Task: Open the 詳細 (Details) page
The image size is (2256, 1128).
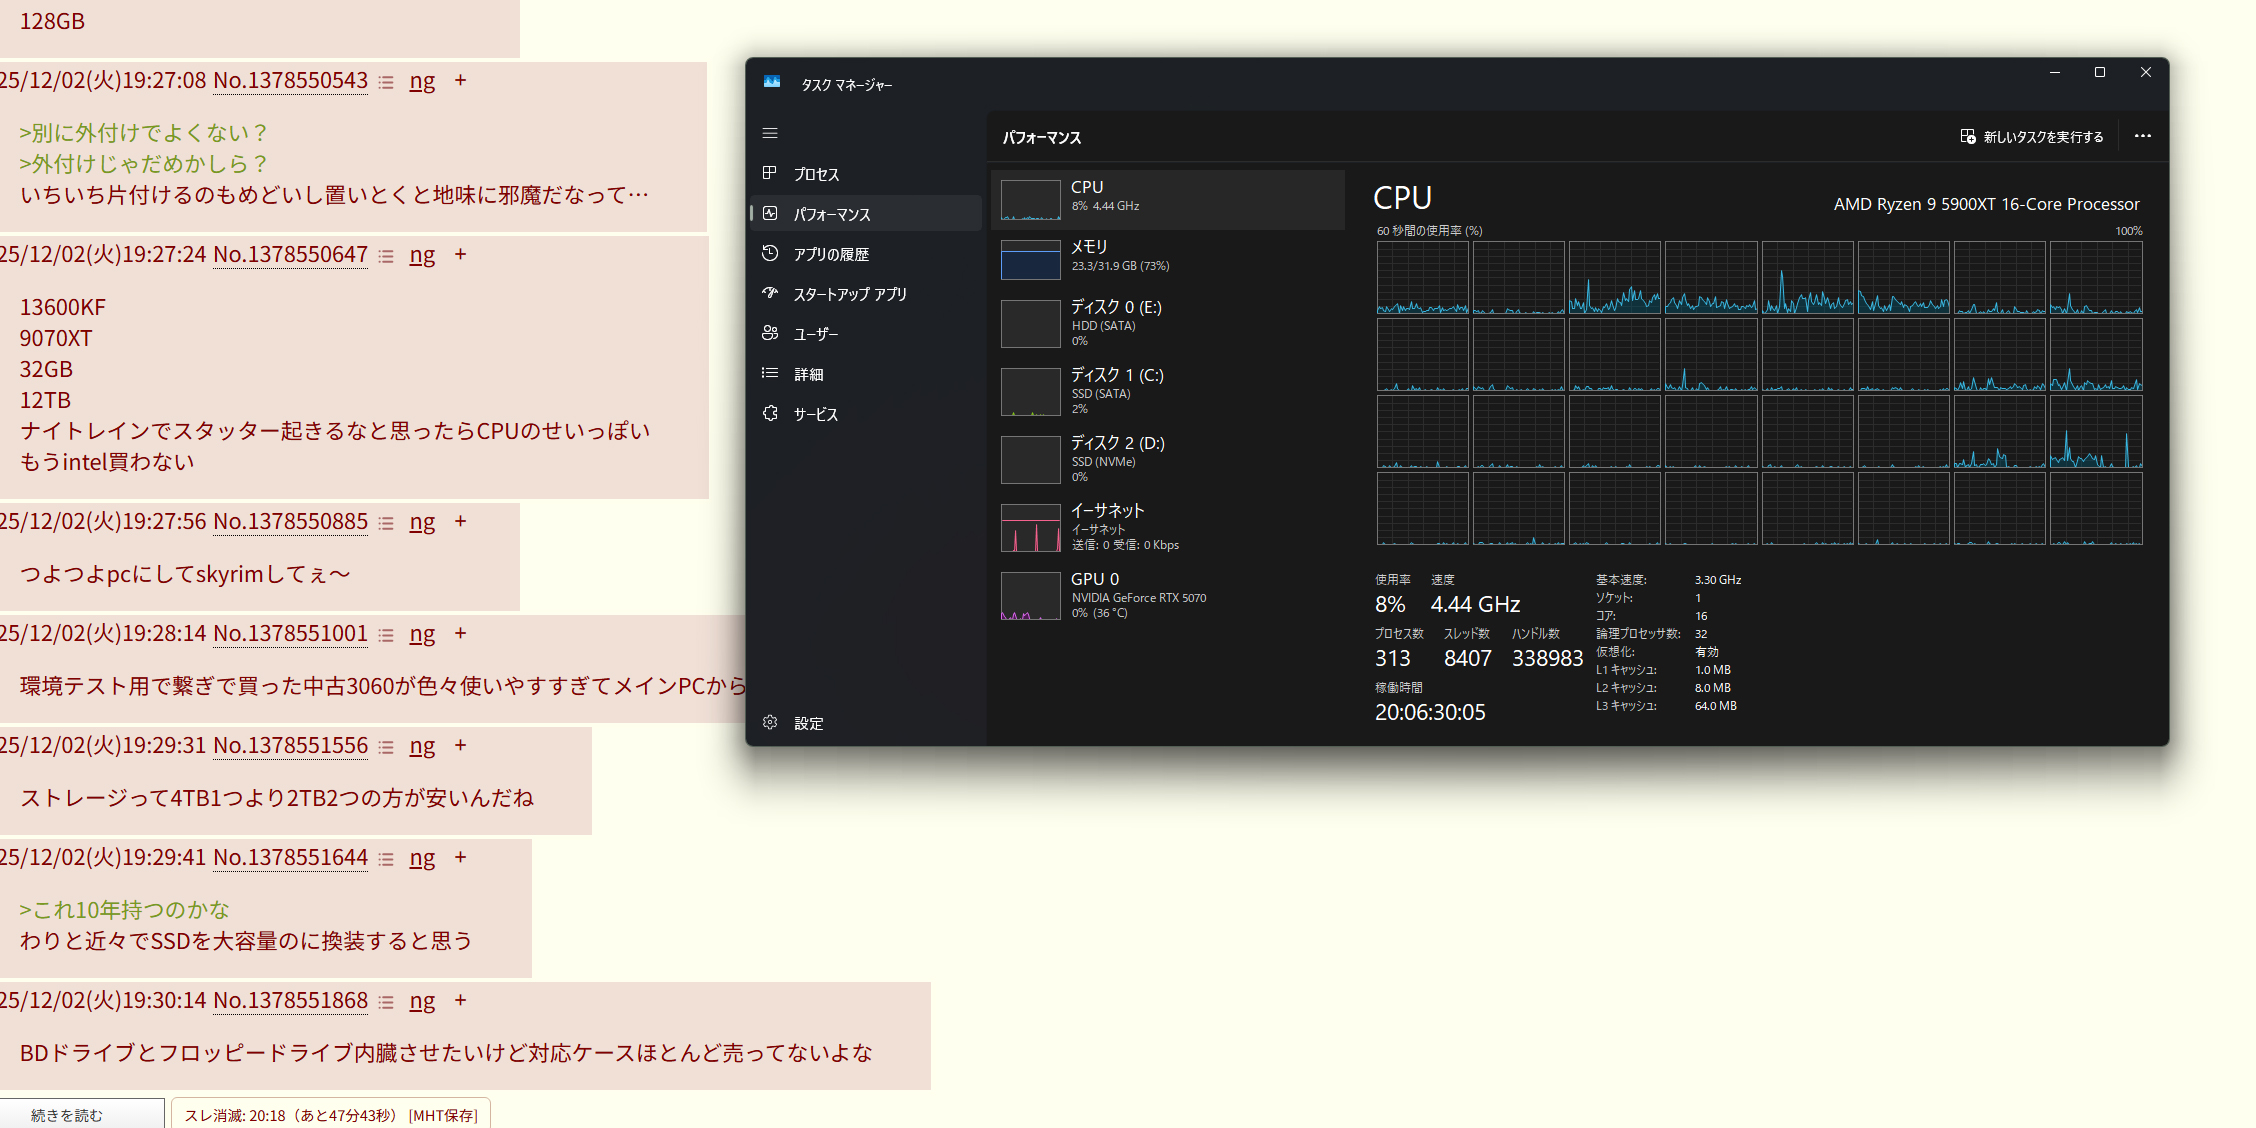Action: [808, 374]
